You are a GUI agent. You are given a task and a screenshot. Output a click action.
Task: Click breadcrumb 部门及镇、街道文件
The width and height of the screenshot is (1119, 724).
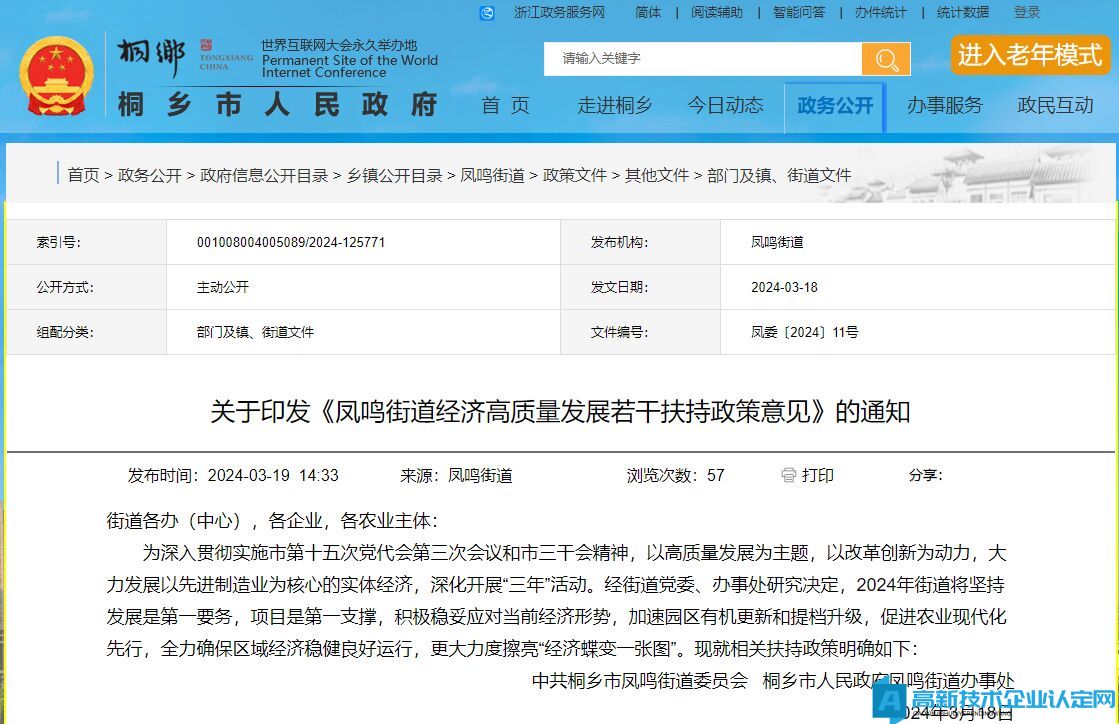point(779,175)
